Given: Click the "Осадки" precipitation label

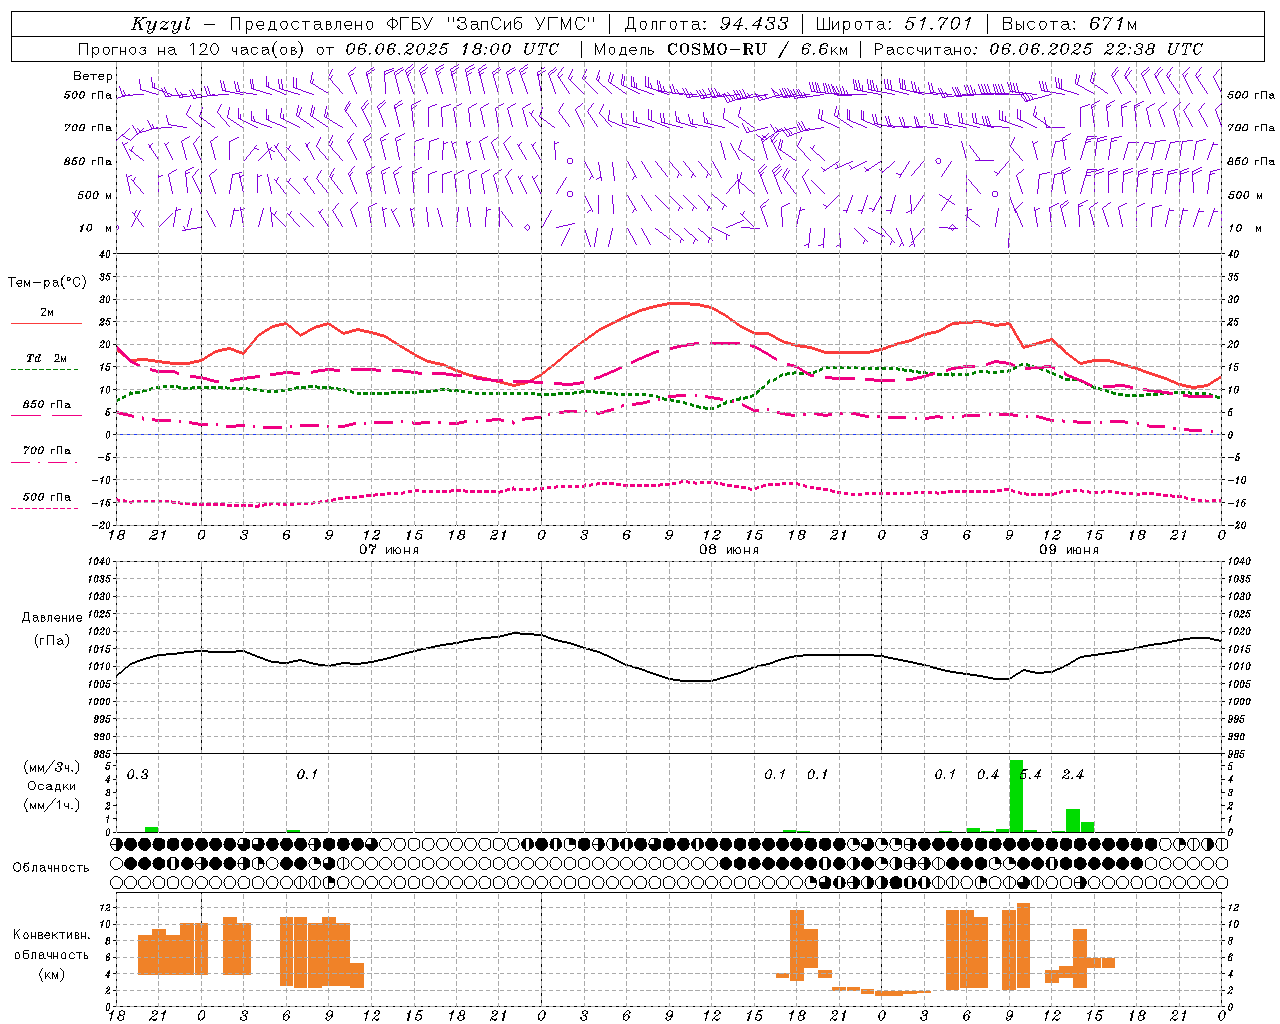Looking at the screenshot, I should [x=52, y=786].
